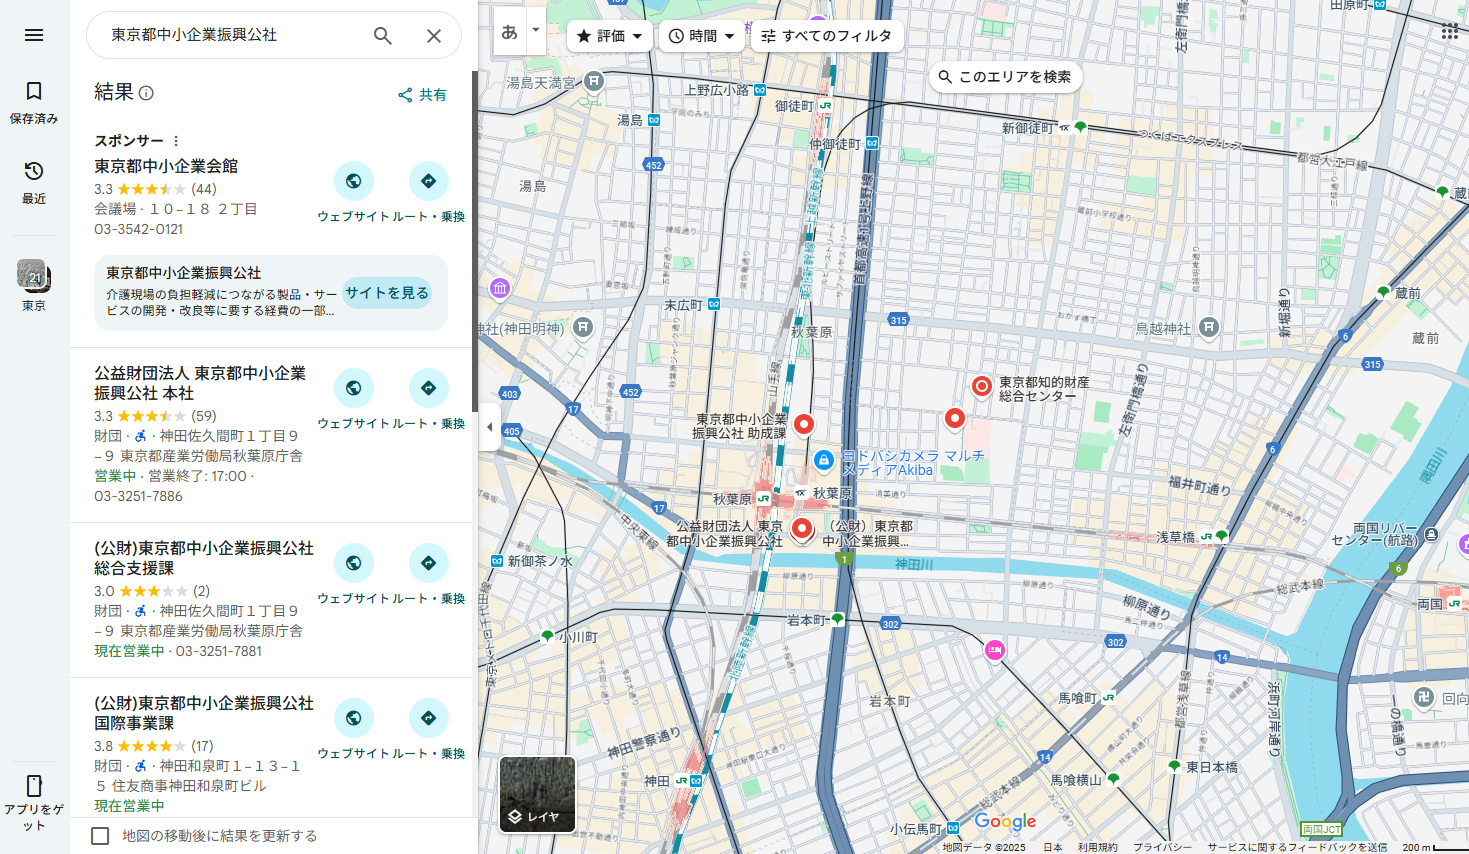Open website icon for 東京都中小企業会館
1469x854 pixels.
coord(354,181)
